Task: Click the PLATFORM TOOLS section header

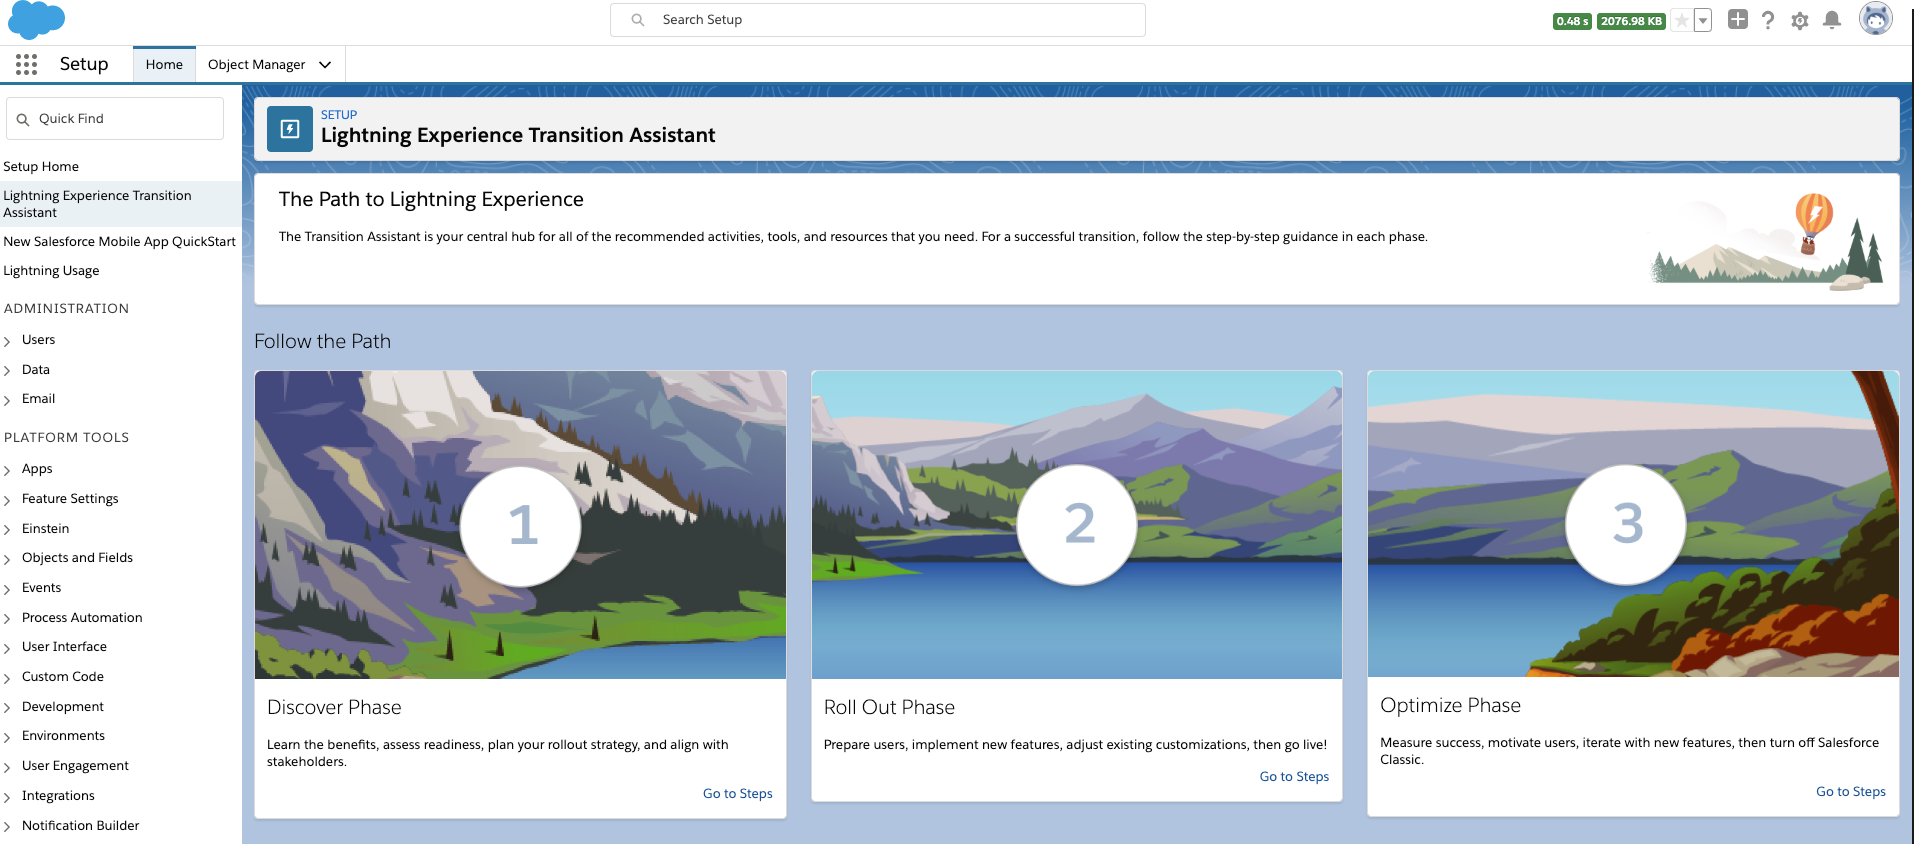Action: pos(66,438)
